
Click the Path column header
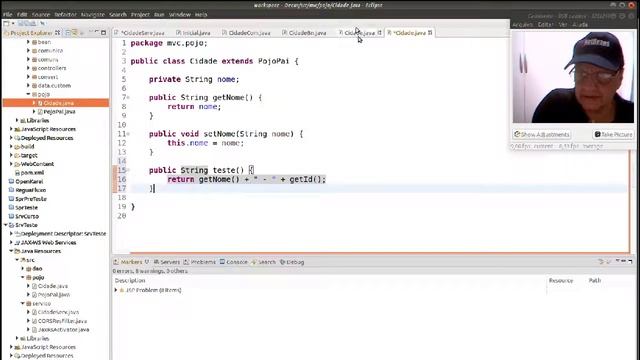click(x=595, y=280)
